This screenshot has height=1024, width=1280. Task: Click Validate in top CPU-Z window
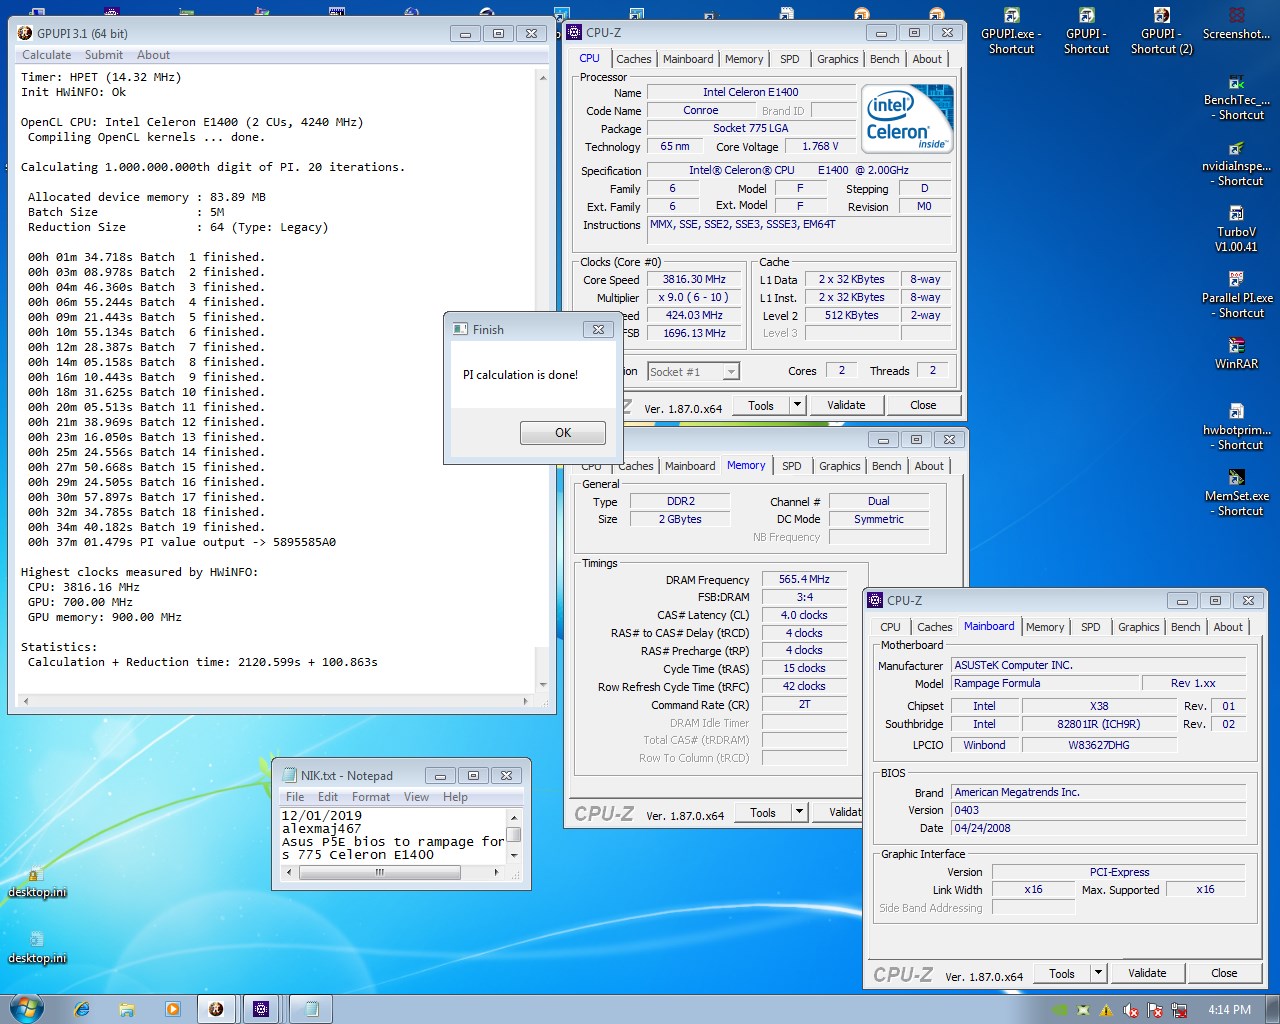(x=846, y=405)
